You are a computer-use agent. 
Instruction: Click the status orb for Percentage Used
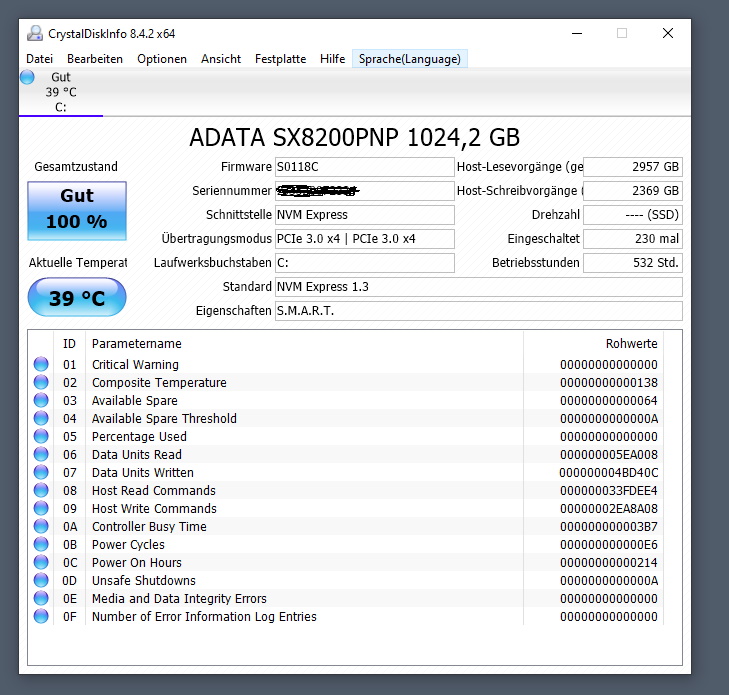click(41, 436)
